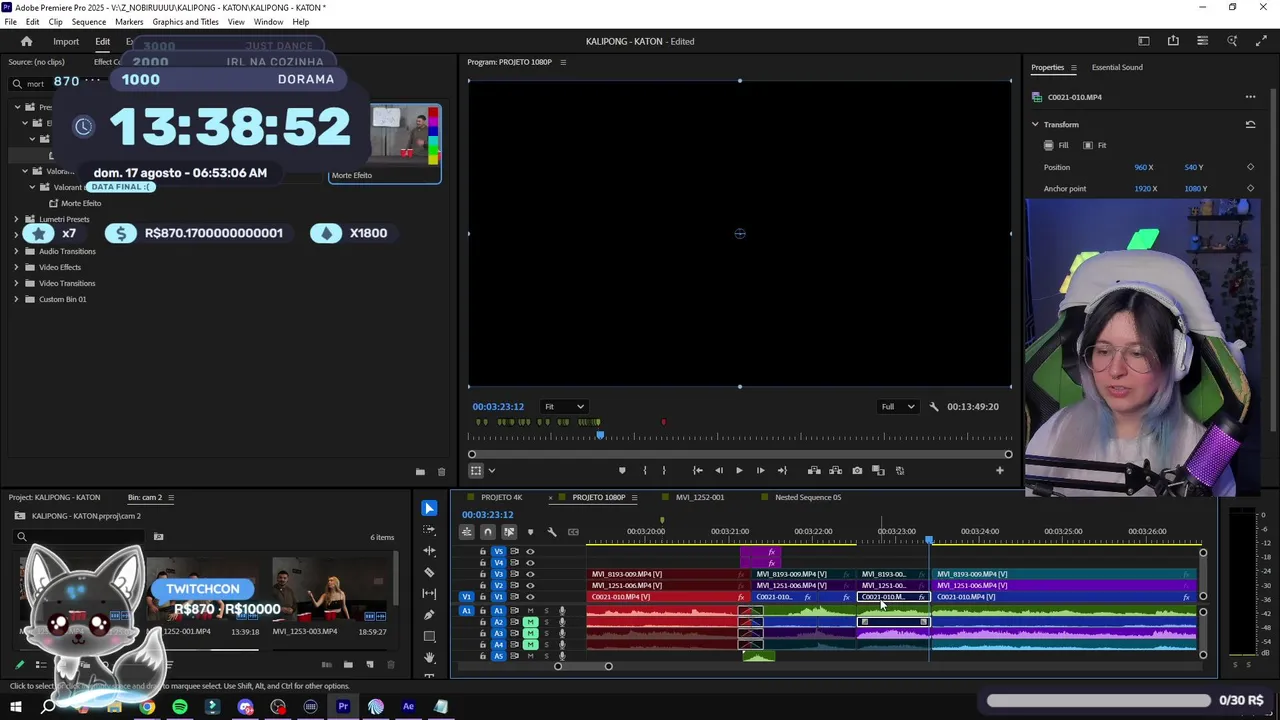Image resolution: width=1280 pixels, height=720 pixels.
Task: Click Lift button in program monitor
Action: click(x=814, y=470)
